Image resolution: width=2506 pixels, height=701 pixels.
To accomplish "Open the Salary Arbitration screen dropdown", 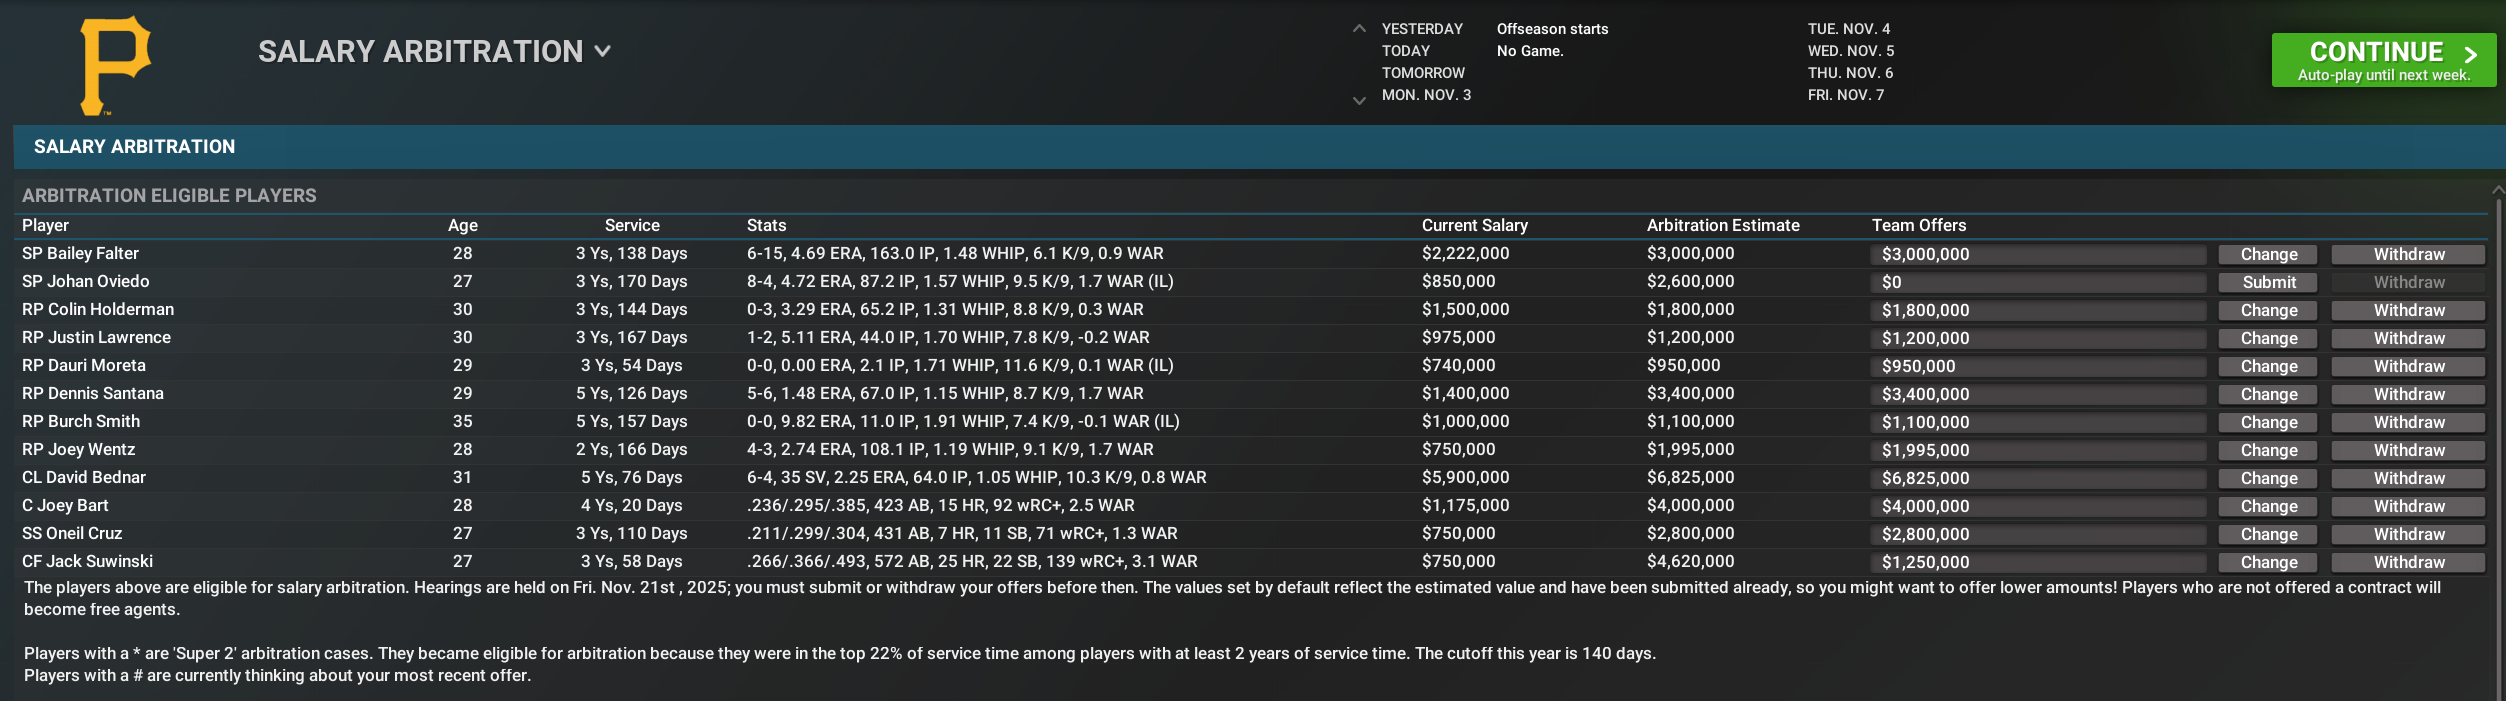I will (x=602, y=51).
